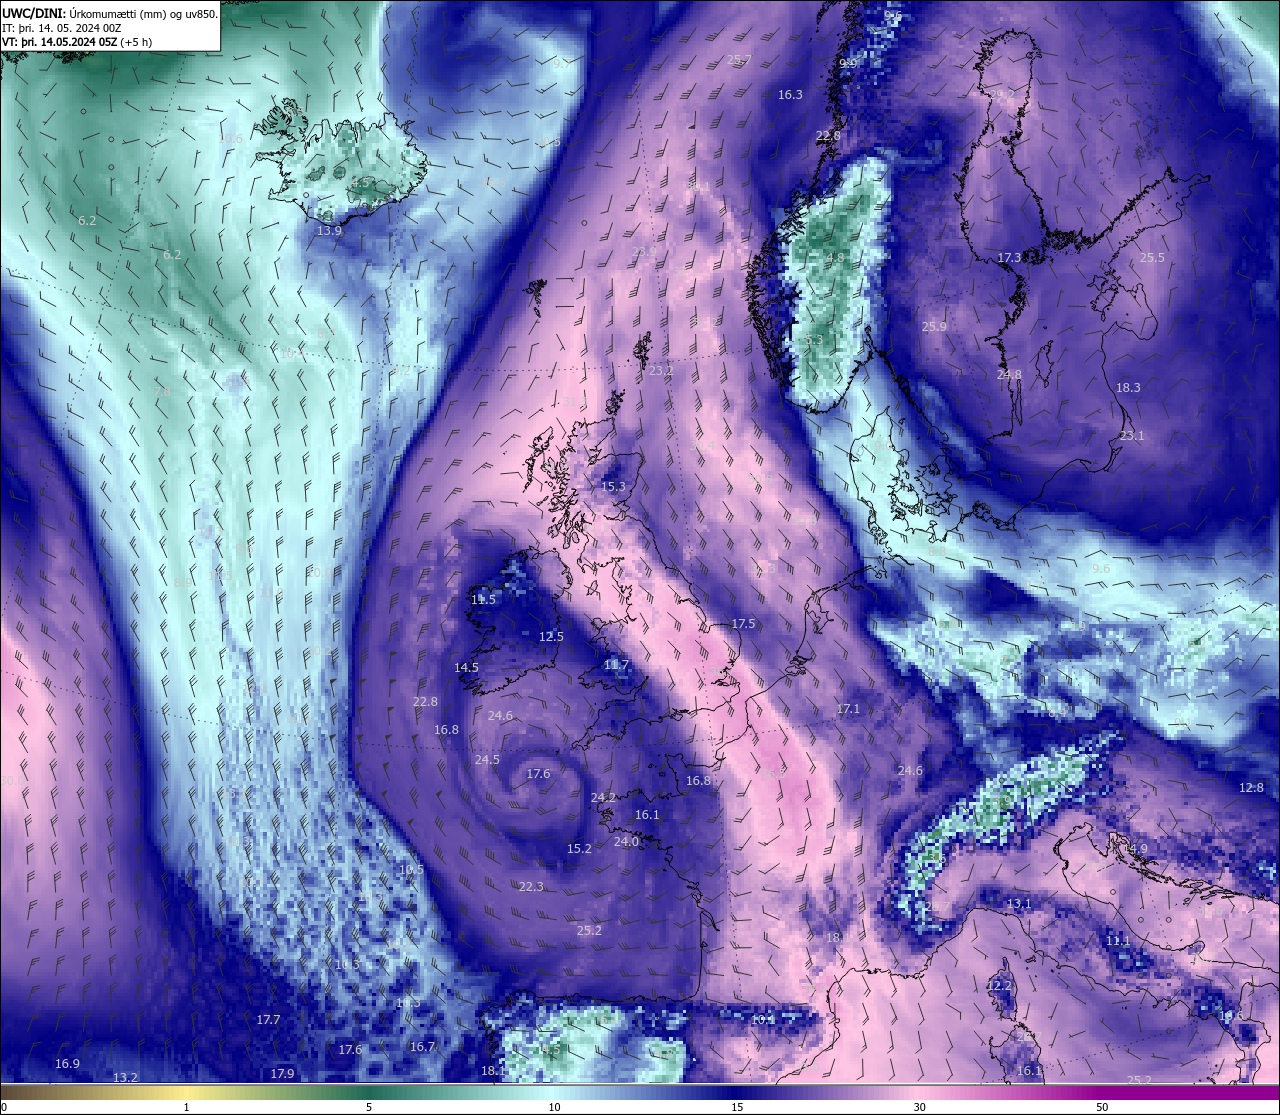Image resolution: width=1280 pixels, height=1115 pixels.
Task: Click the 15.2 value on the map
Action: (579, 849)
